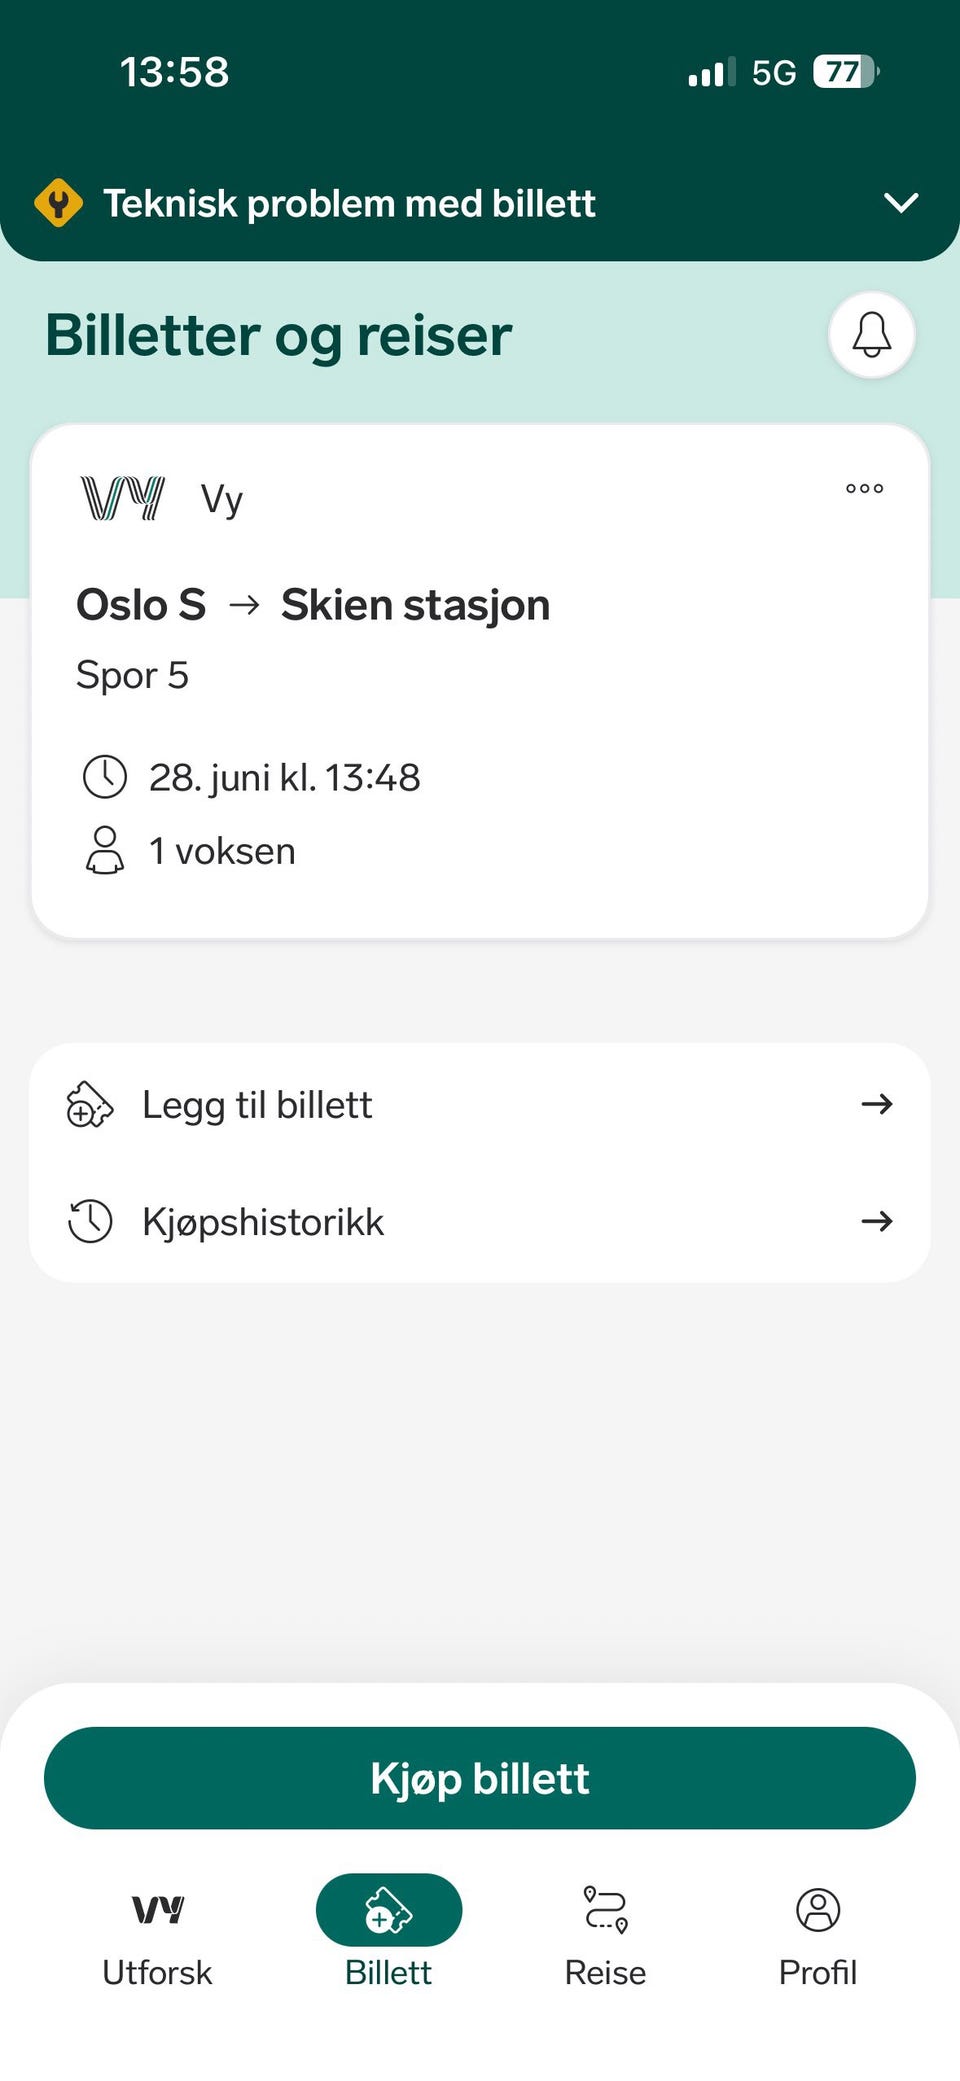This screenshot has width=960, height=2081.
Task: View Kjøpshistorikk purchase history
Action: (480, 1221)
